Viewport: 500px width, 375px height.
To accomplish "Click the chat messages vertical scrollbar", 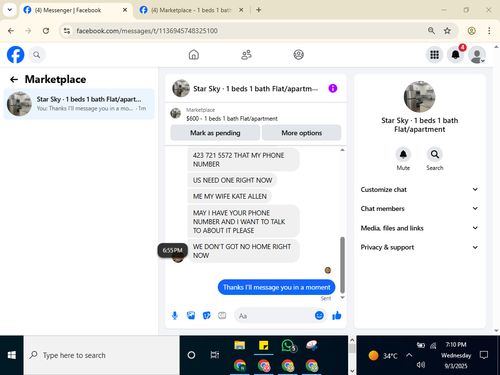I will point(342,265).
